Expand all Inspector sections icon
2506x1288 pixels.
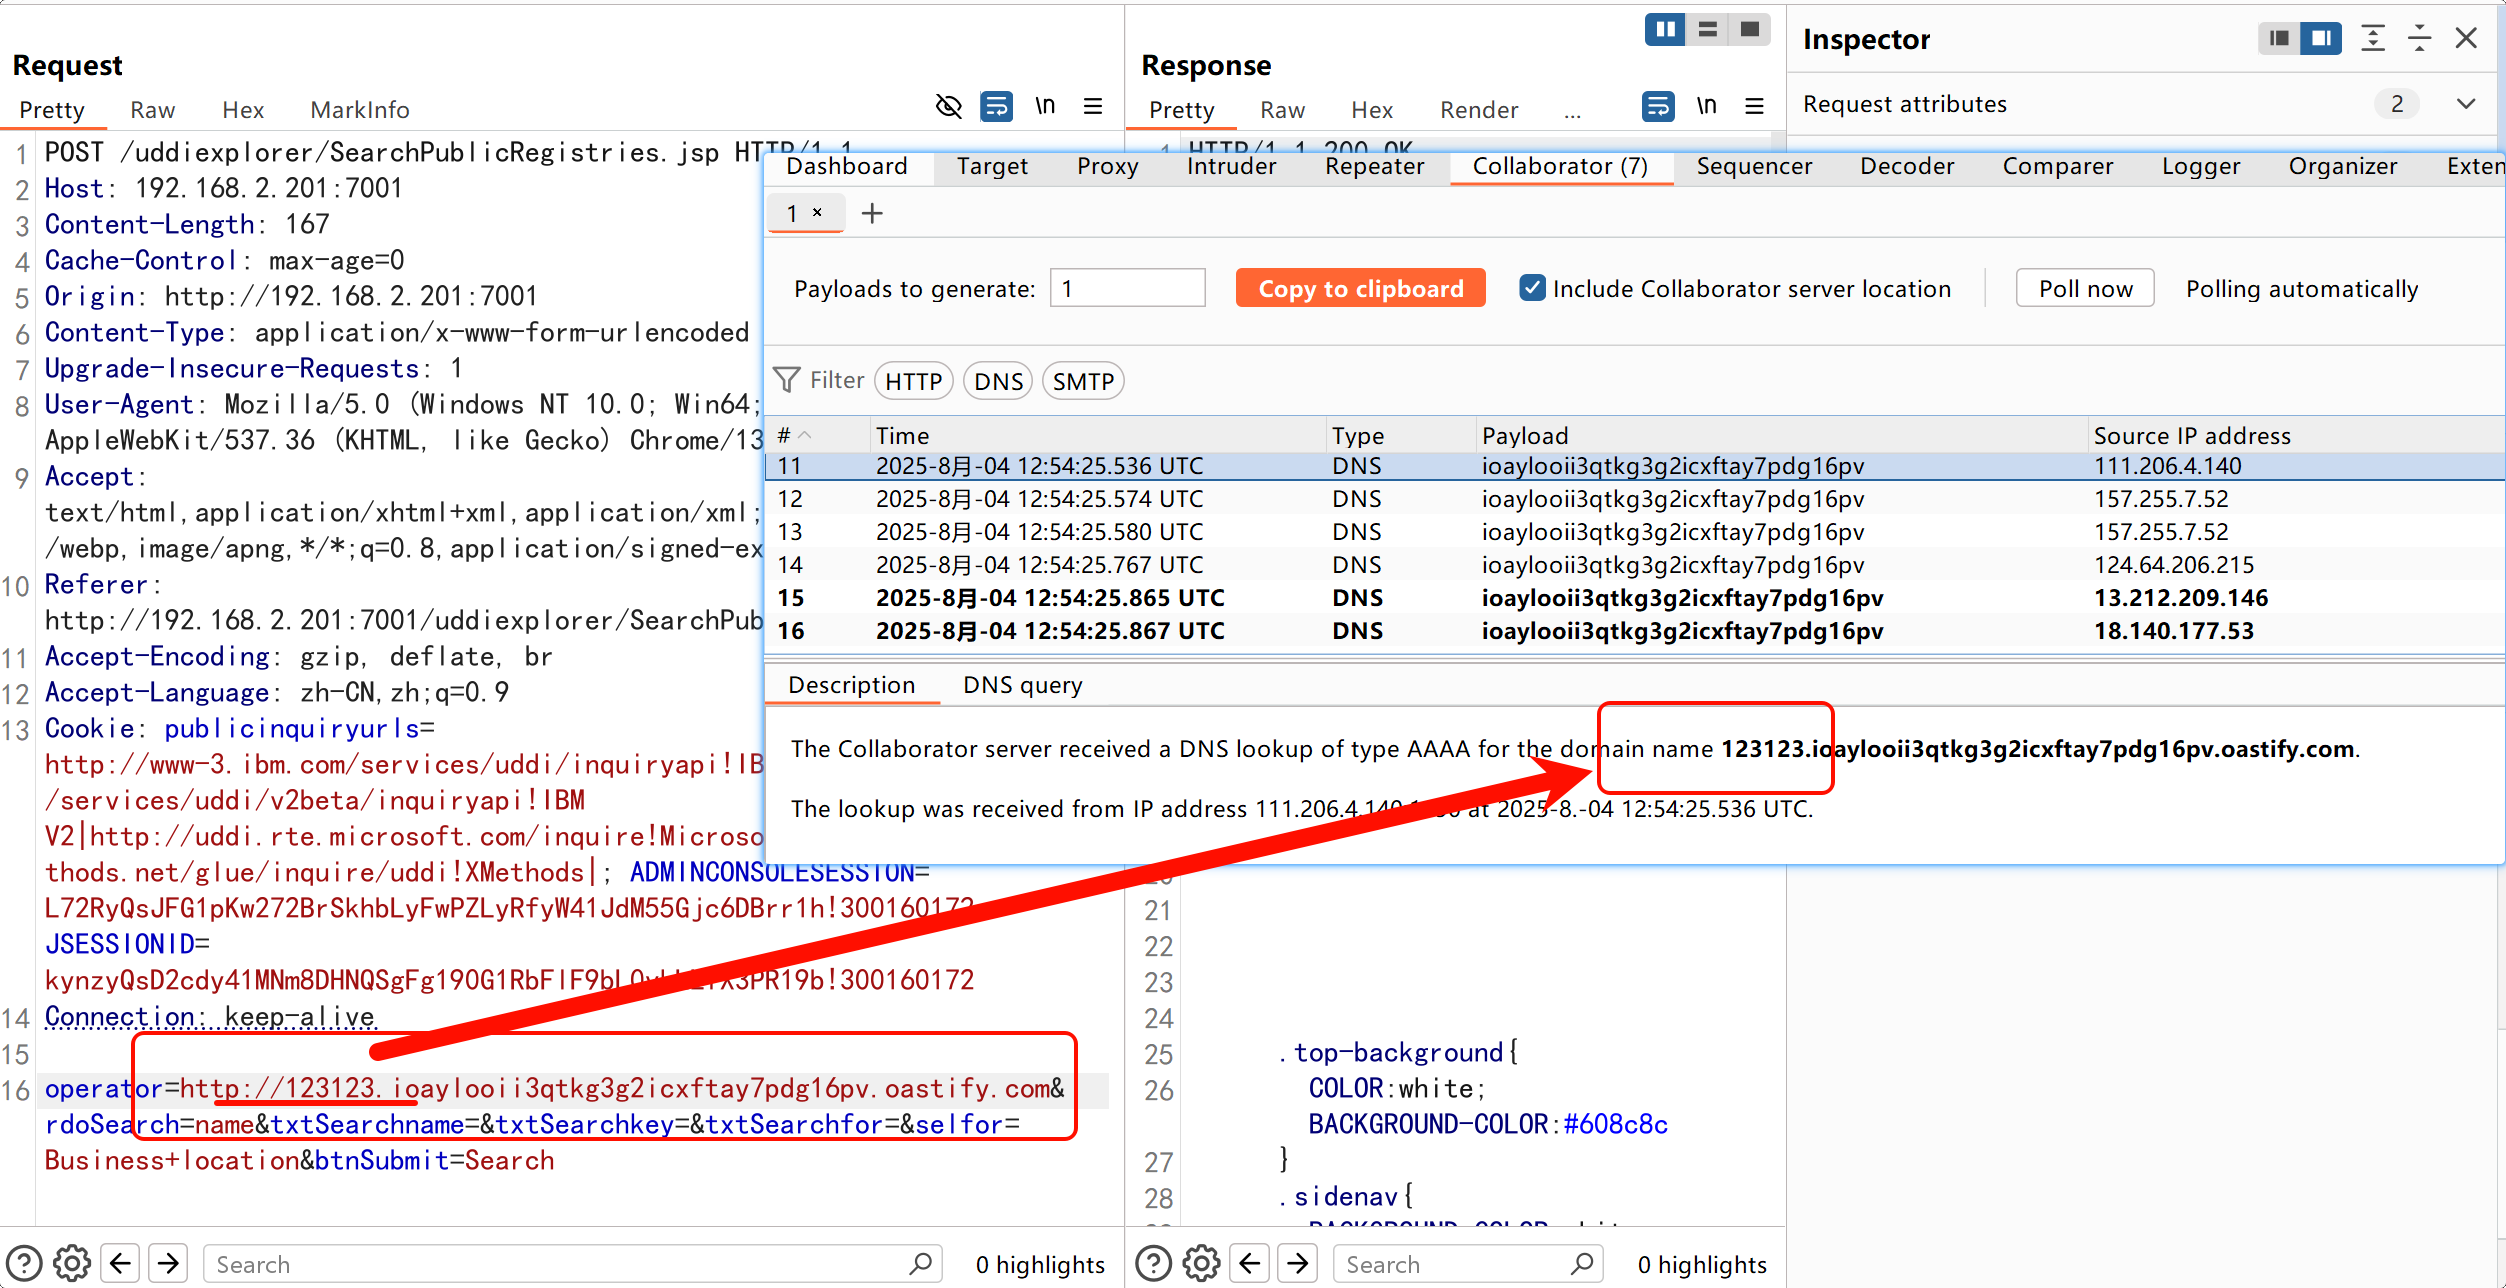(2373, 38)
